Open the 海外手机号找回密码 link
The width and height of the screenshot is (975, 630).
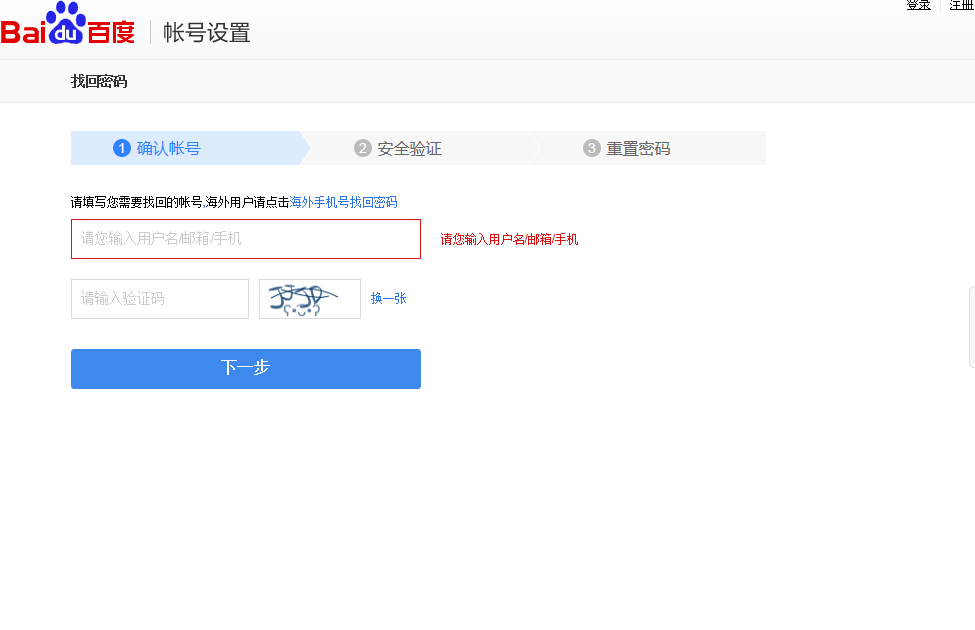(343, 202)
